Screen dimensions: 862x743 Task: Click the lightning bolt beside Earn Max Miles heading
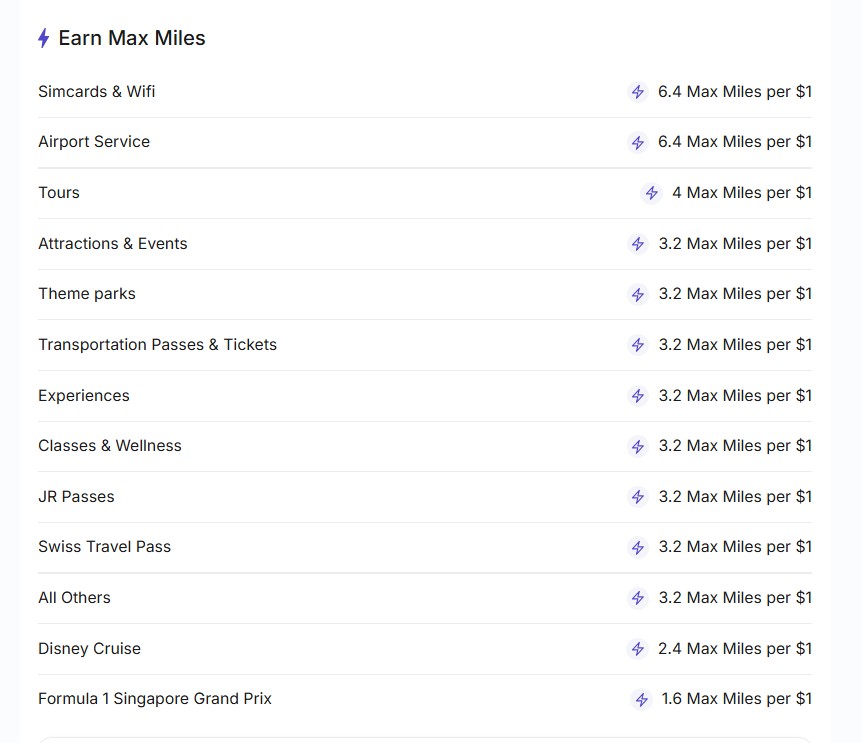[x=43, y=39]
